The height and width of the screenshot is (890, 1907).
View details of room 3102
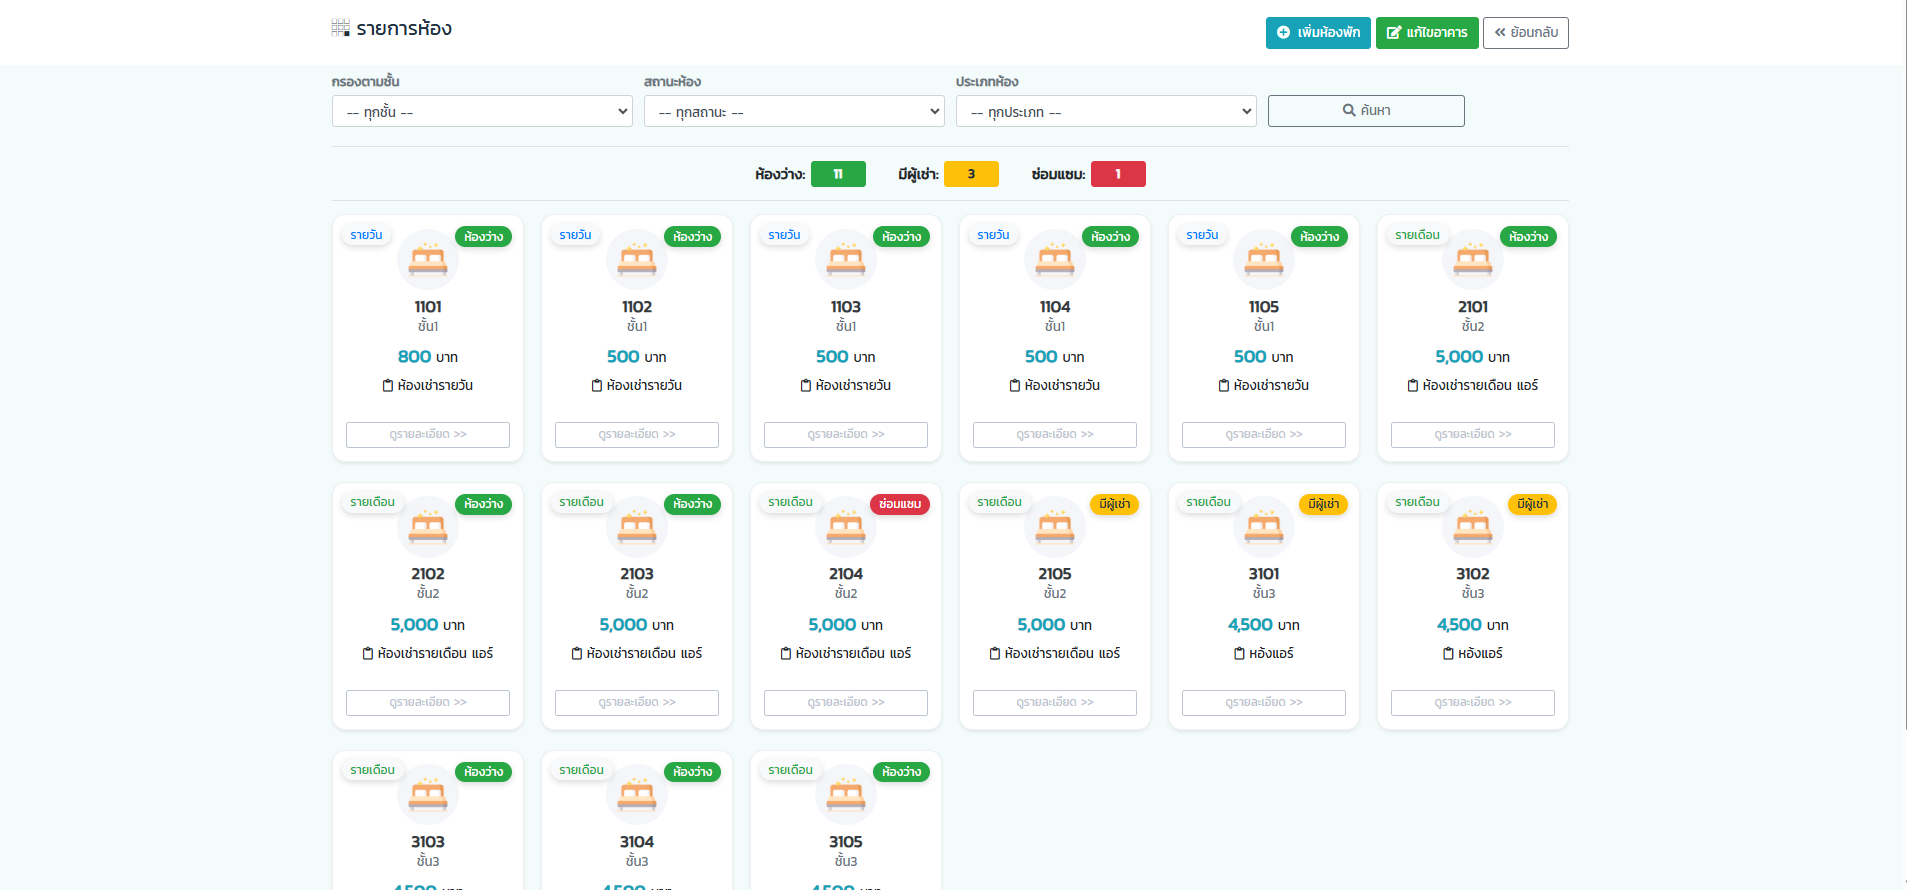(x=1473, y=702)
